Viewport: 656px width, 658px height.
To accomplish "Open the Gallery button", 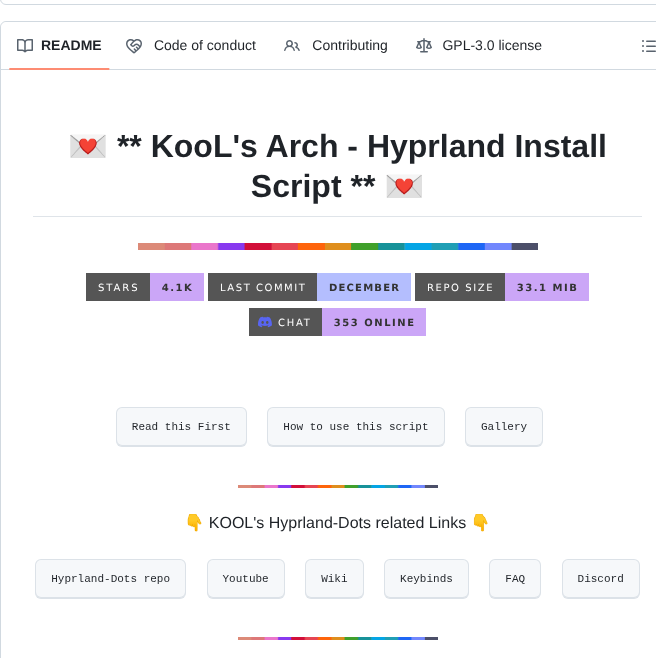I will [504, 427].
